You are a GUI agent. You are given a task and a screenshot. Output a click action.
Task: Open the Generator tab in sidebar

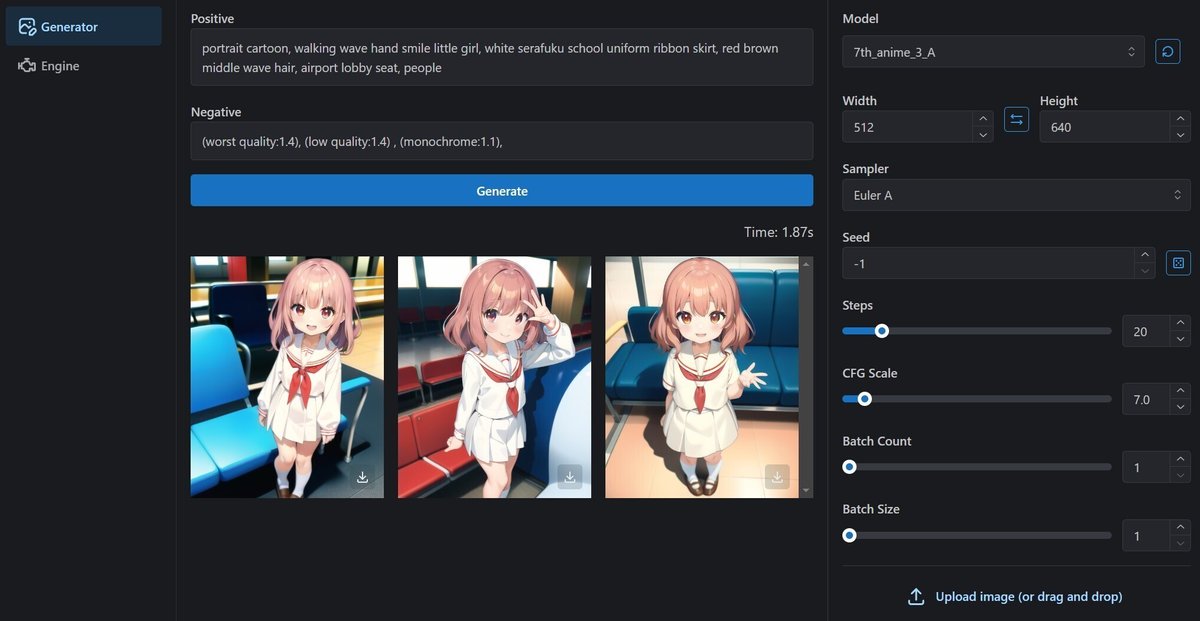pyautogui.click(x=83, y=26)
